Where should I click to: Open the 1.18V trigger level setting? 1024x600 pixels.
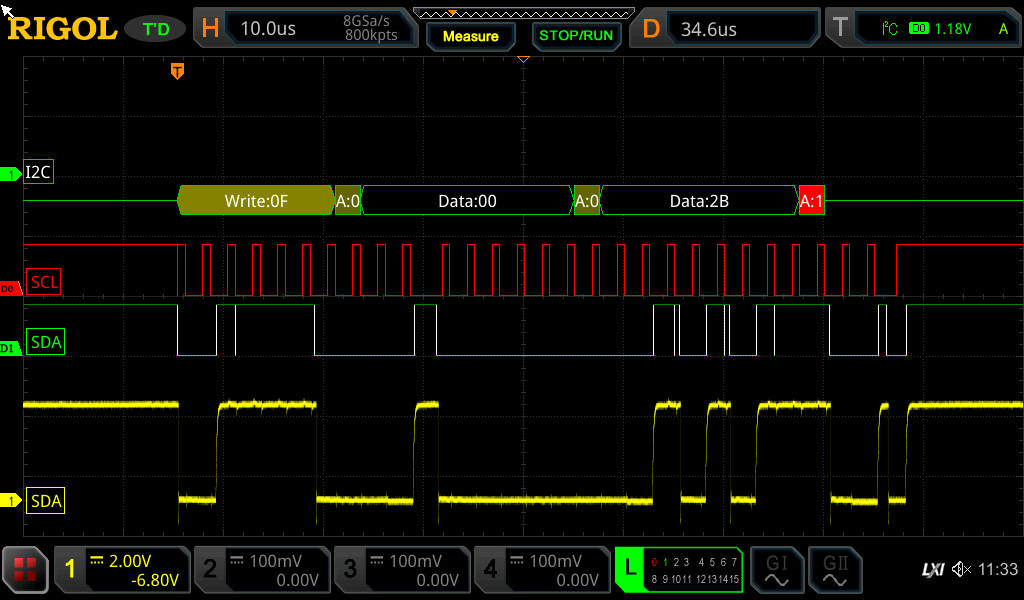coord(952,29)
